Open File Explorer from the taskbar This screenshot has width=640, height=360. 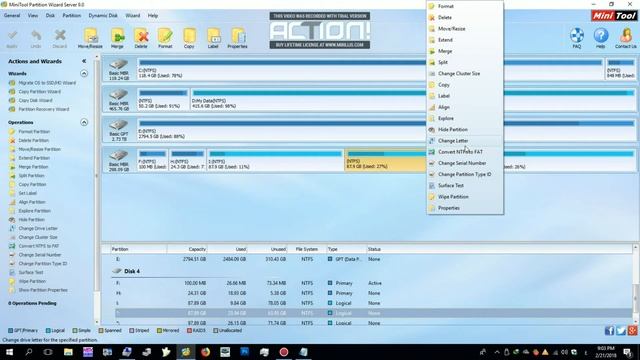[68, 352]
